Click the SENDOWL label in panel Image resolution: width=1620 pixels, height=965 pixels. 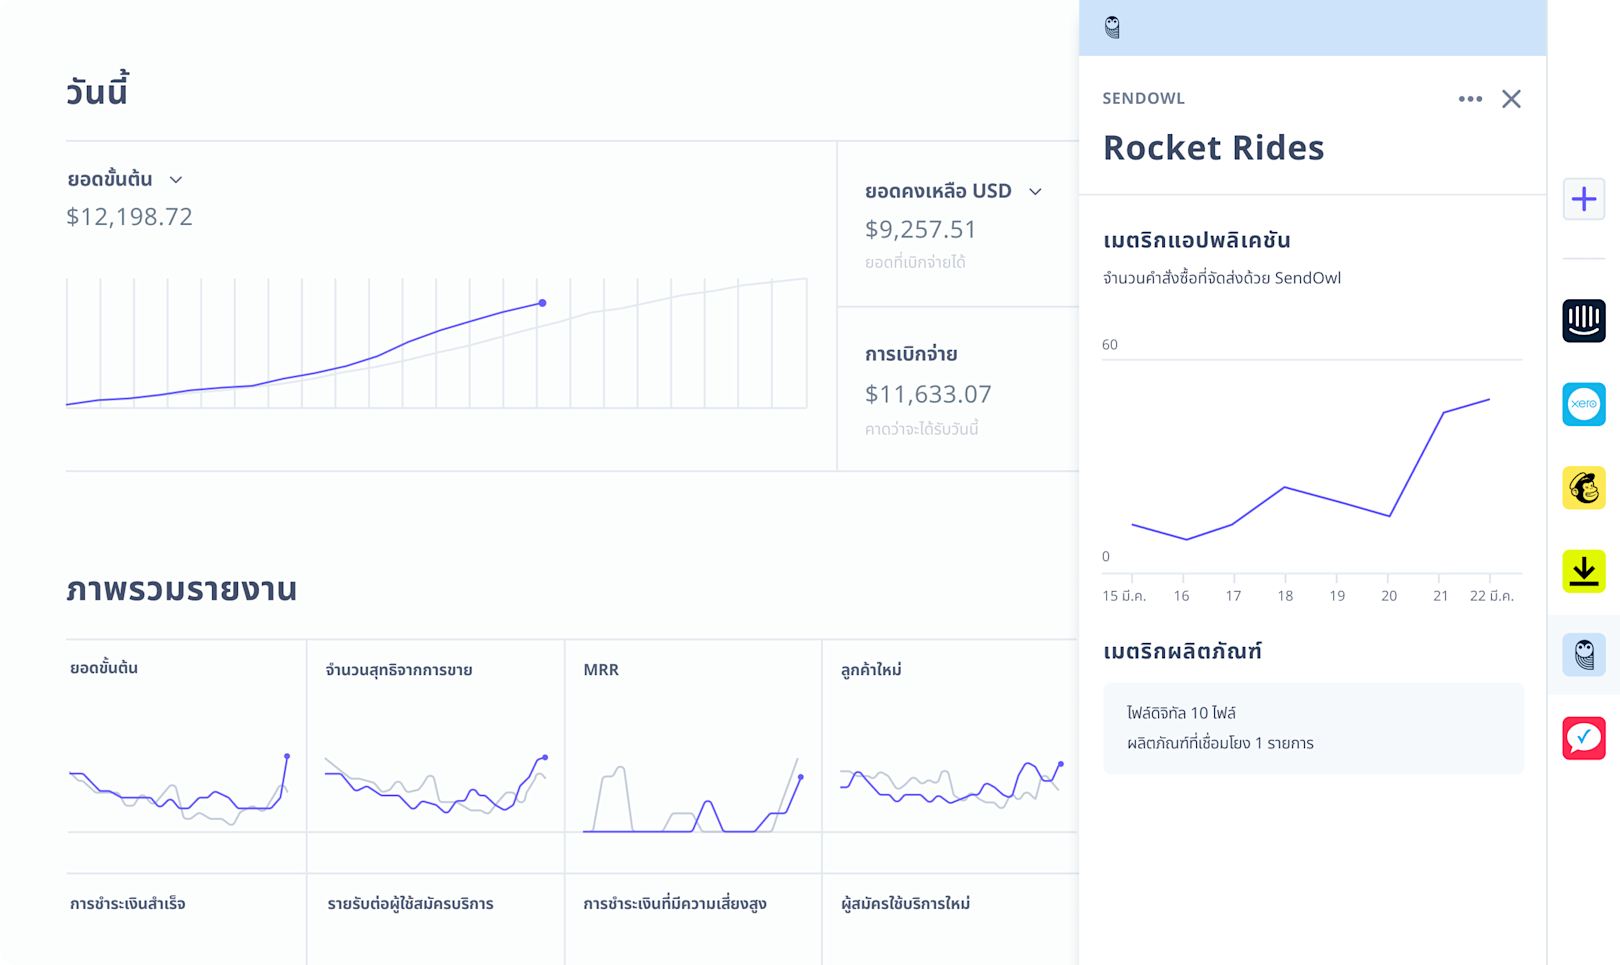1143,98
